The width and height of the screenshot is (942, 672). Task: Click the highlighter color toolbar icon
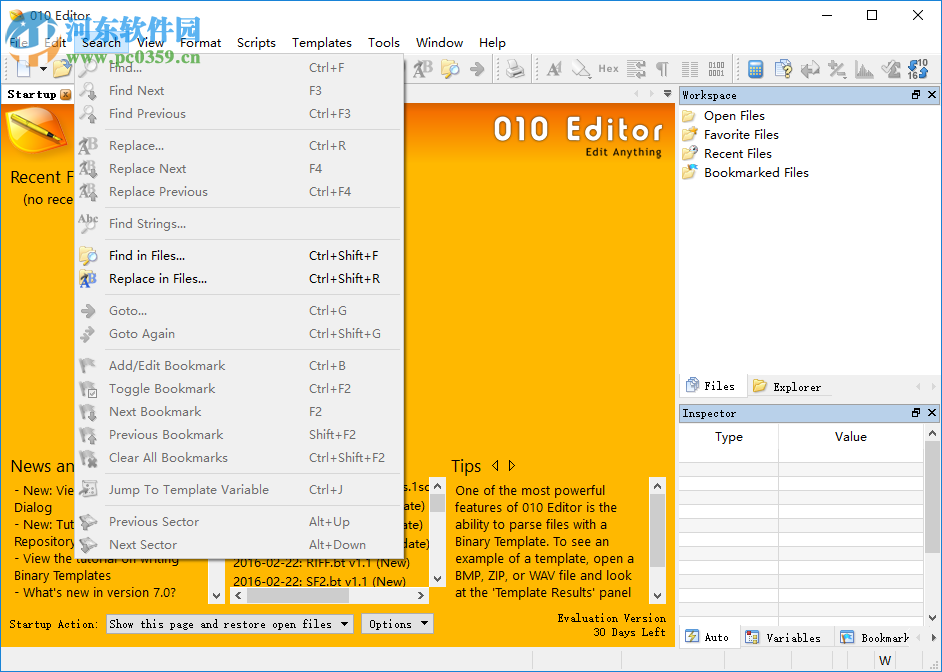581,69
